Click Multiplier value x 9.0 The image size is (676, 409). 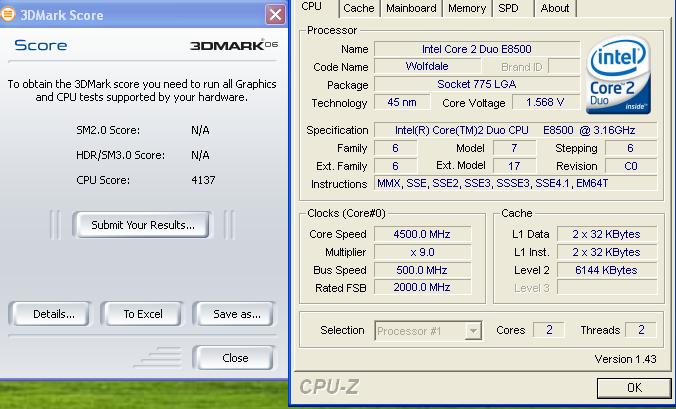click(422, 252)
